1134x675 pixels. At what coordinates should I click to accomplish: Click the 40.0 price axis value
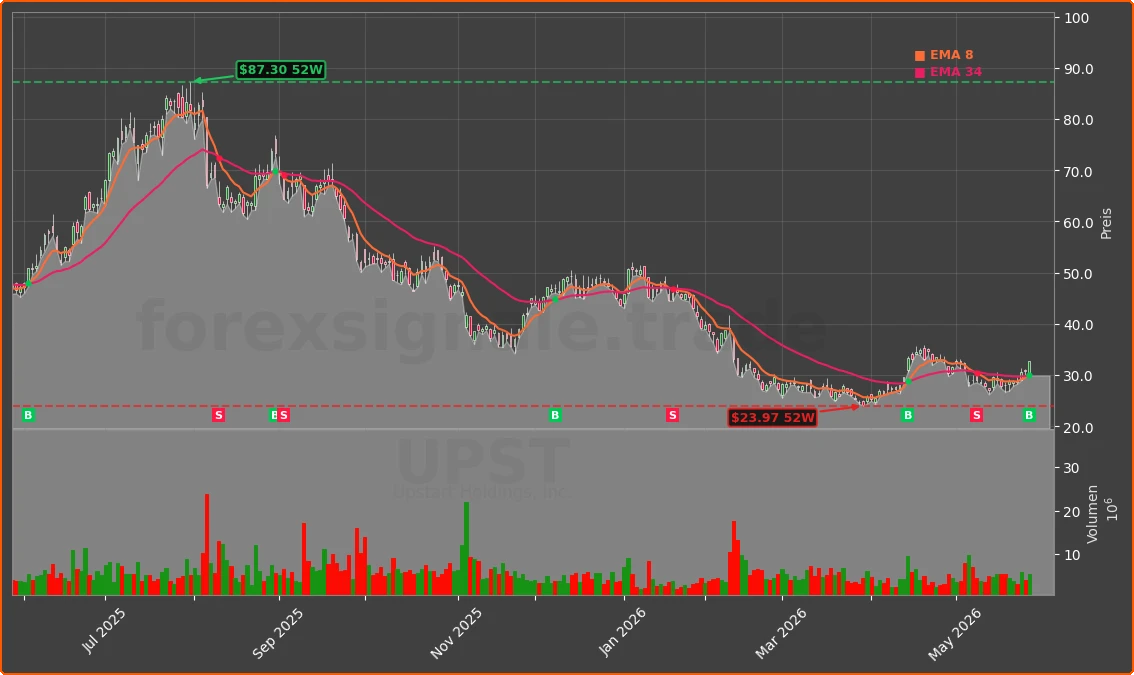click(1078, 325)
